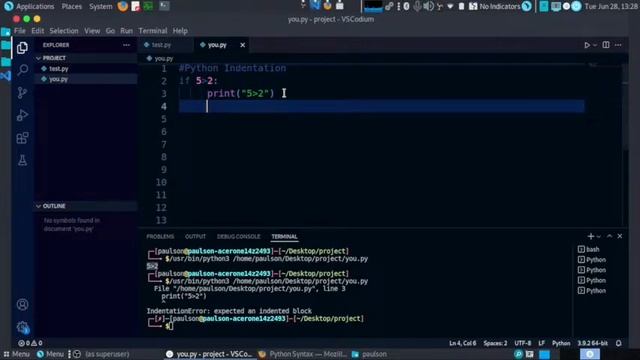Change language mode via Python status
The image size is (640, 360).
[561, 343]
